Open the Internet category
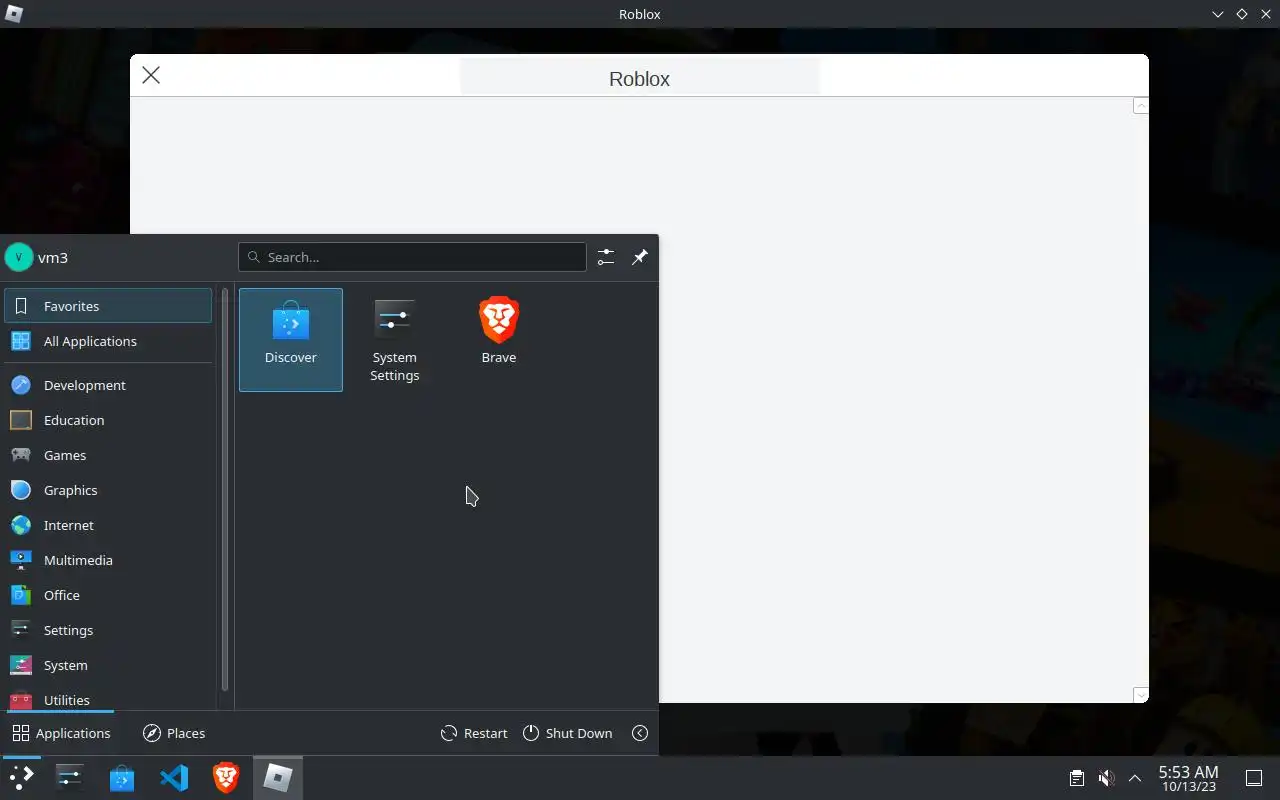The image size is (1280, 800). pos(108,525)
